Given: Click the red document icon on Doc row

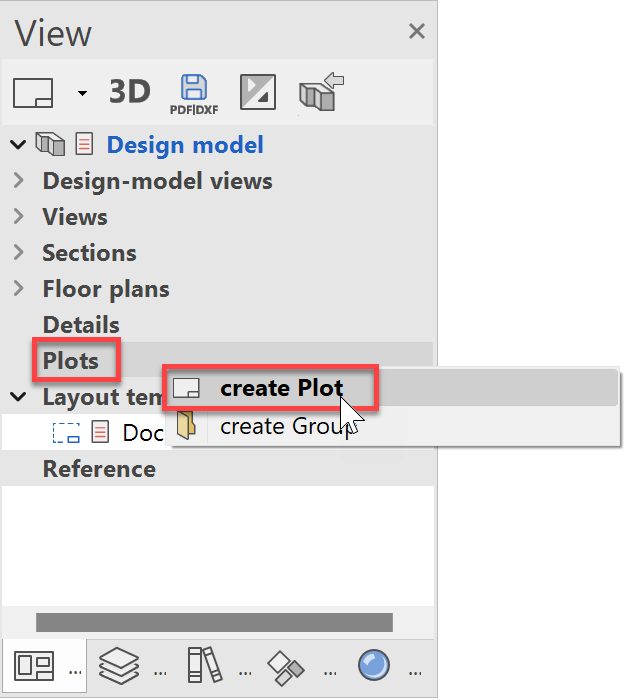Looking at the screenshot, I should (x=100, y=432).
